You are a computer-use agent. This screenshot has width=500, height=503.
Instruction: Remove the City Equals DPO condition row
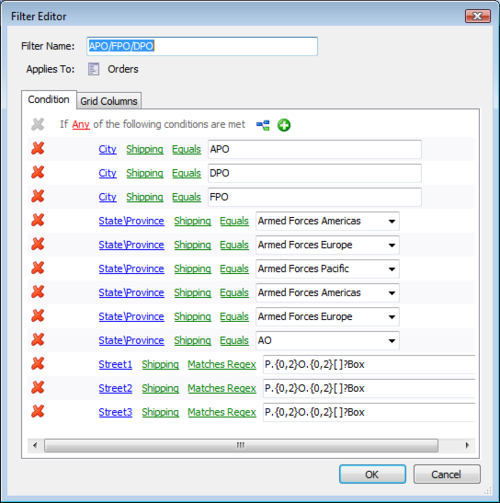38,172
